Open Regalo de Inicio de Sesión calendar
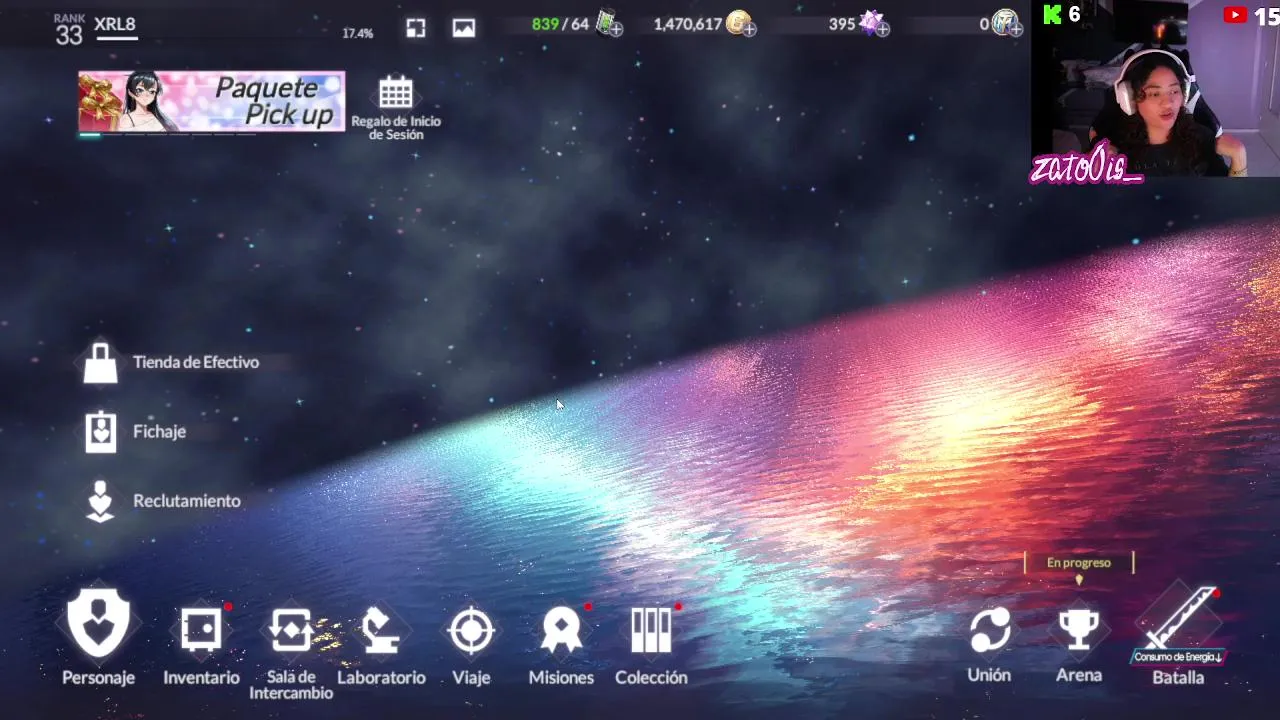 click(x=396, y=93)
